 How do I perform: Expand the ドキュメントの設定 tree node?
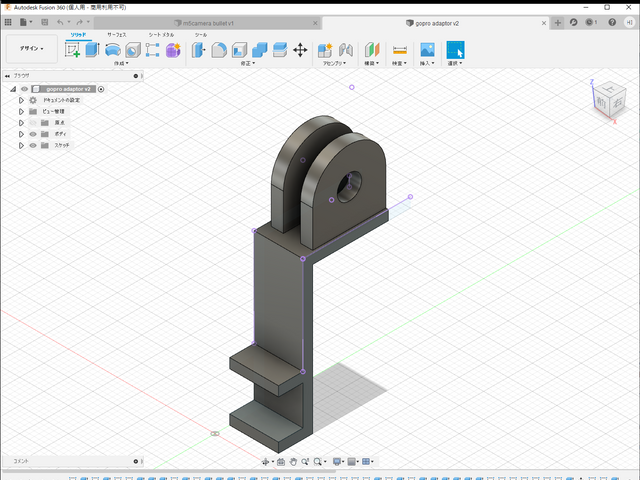click(21, 100)
